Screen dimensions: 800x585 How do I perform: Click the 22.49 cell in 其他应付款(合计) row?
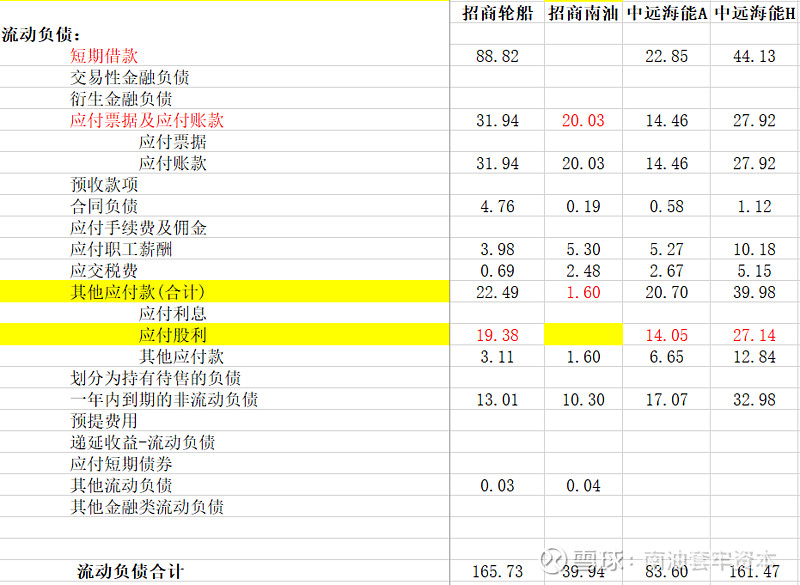tap(497, 292)
